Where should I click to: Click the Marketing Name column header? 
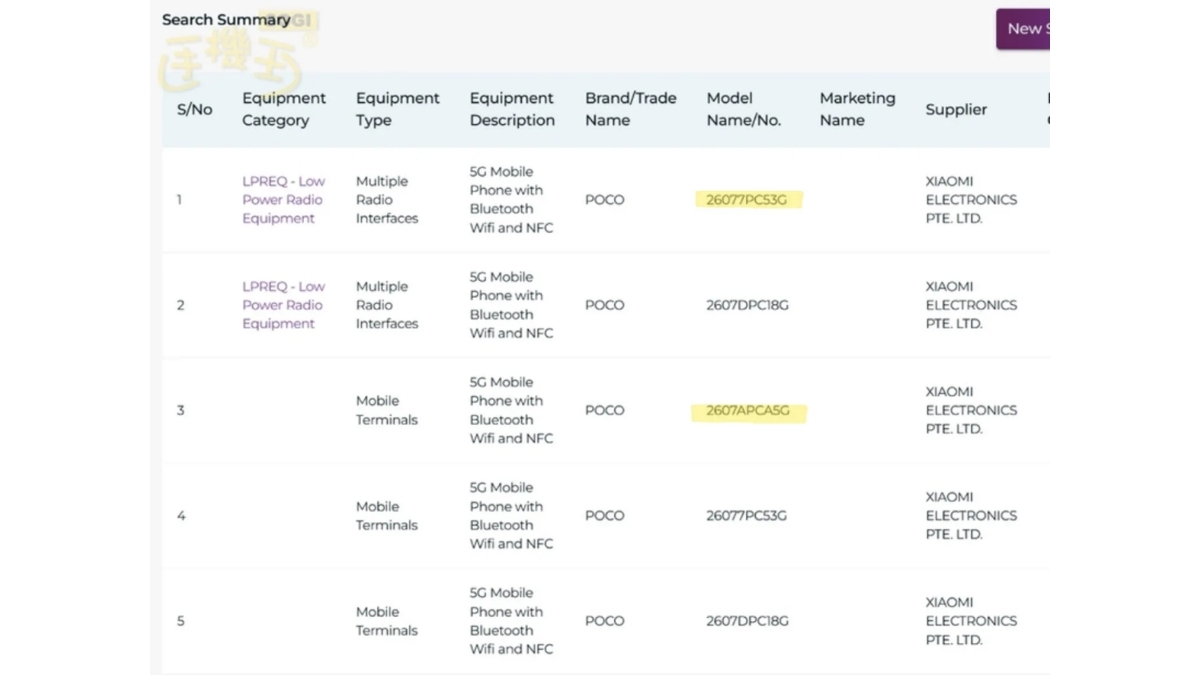(857, 109)
